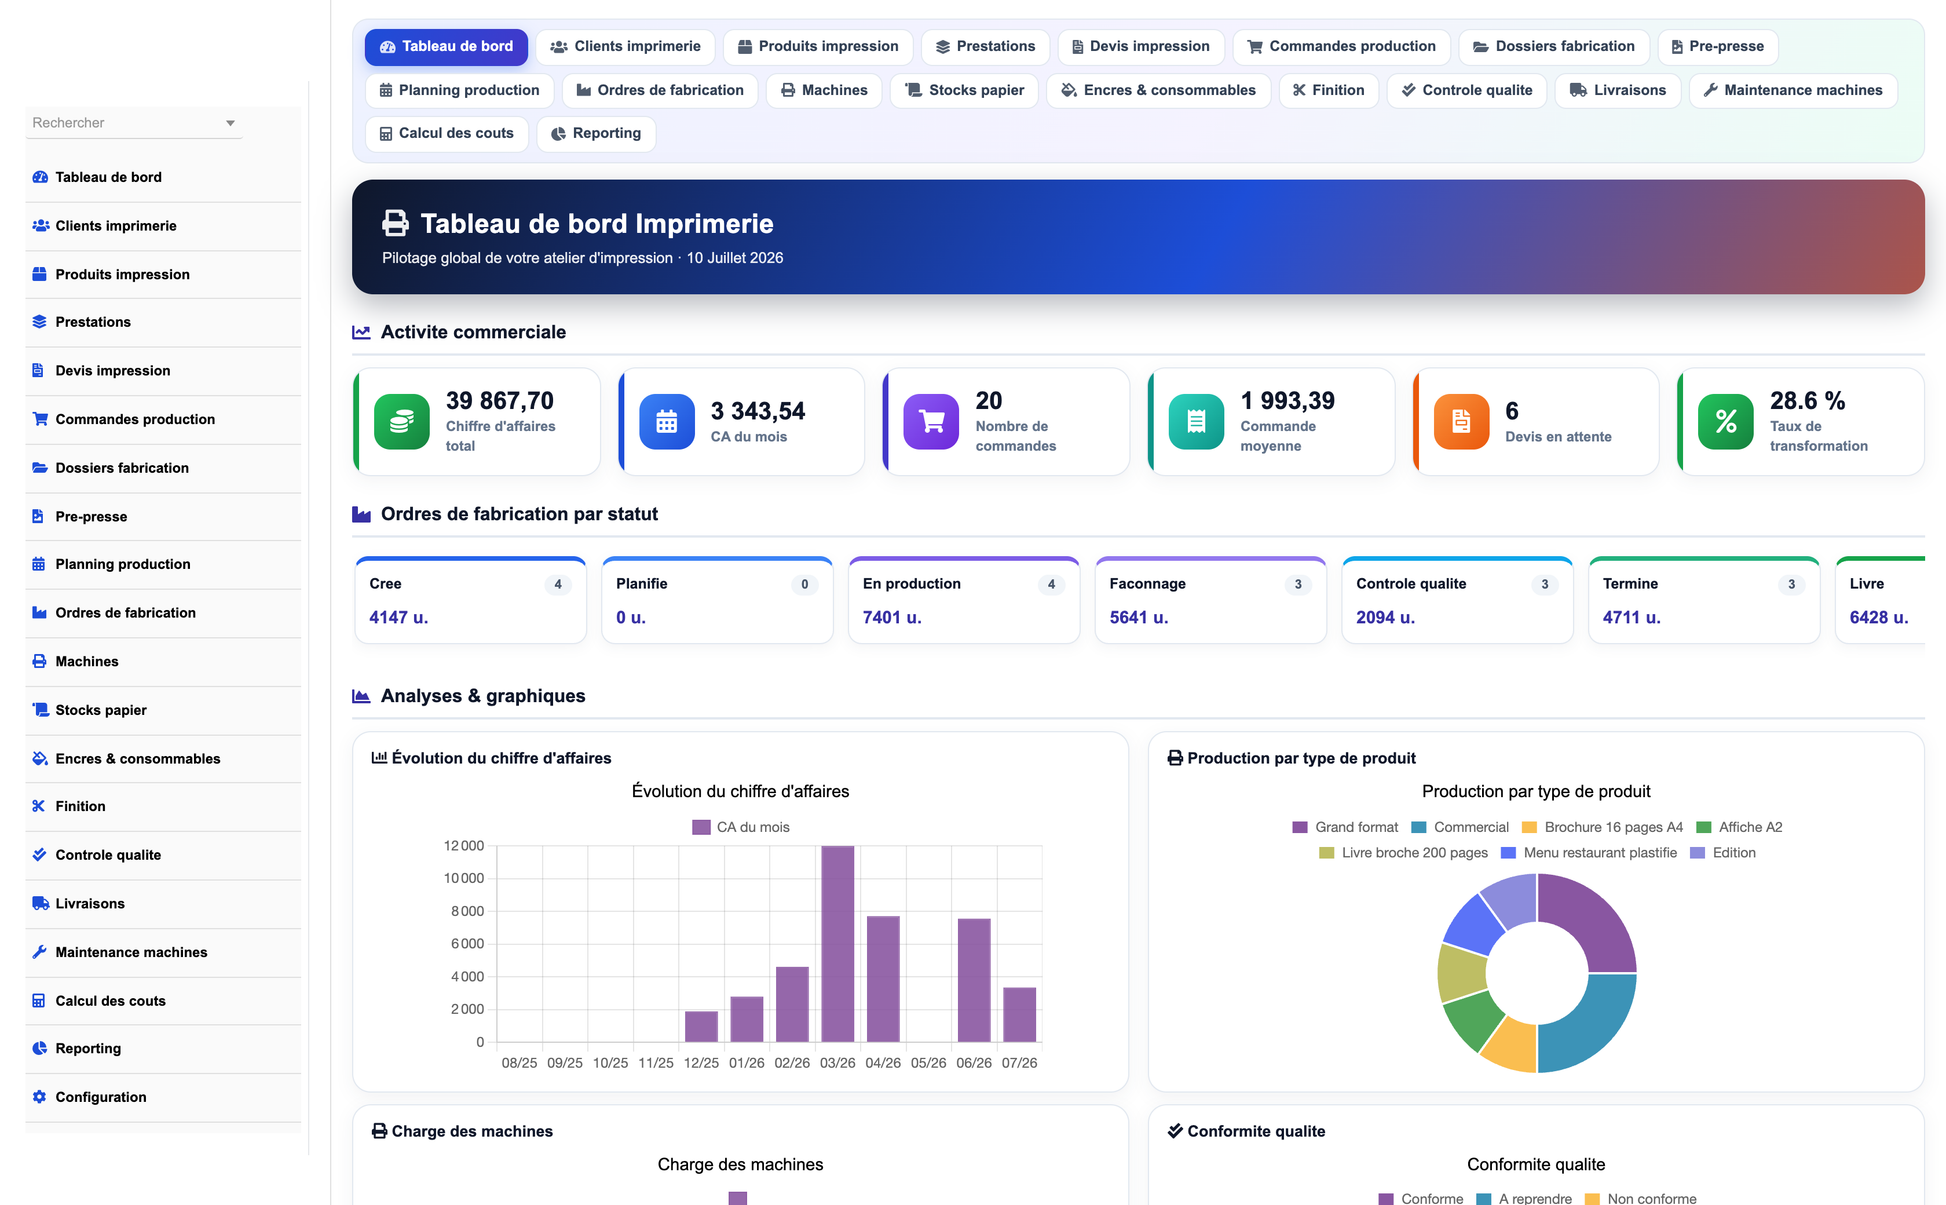Open the Stocks papier top tab
Screen dimensions: 1946x1205
[964, 90]
